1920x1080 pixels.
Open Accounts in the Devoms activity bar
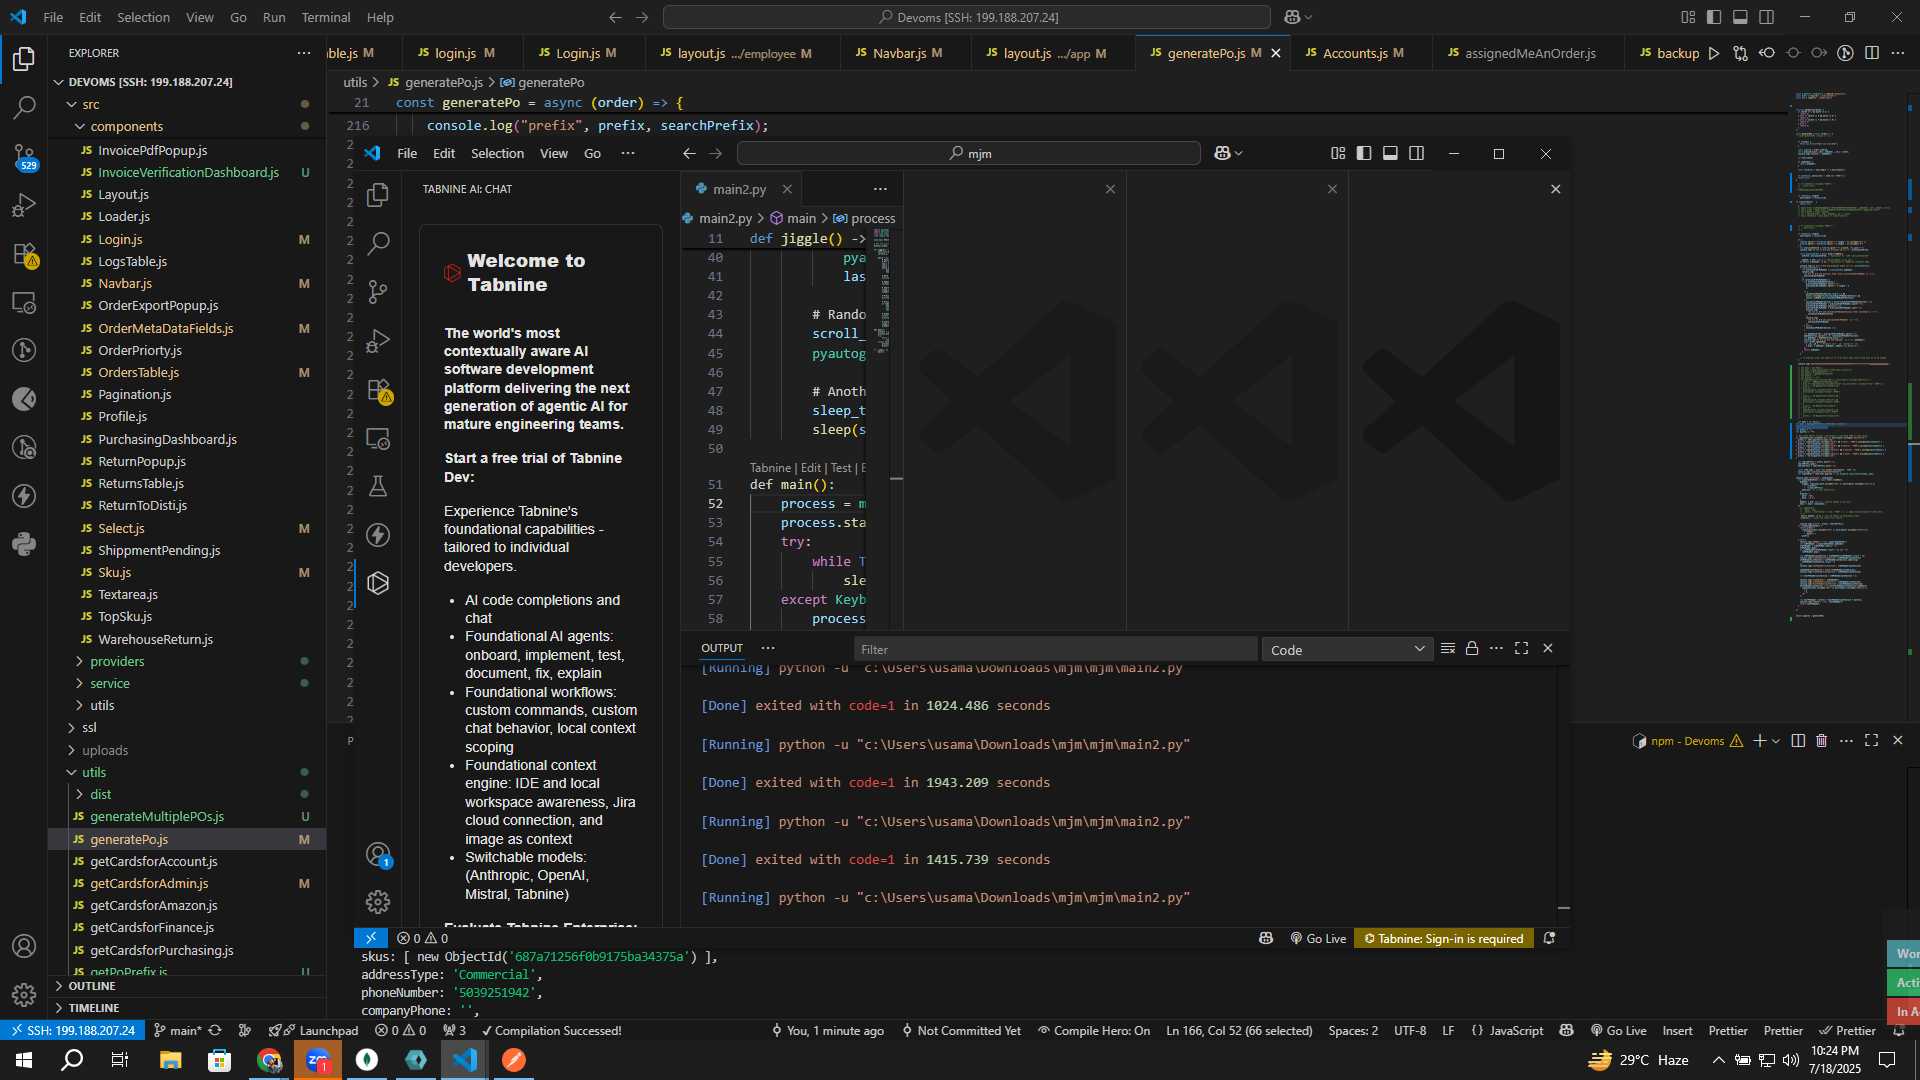24,946
